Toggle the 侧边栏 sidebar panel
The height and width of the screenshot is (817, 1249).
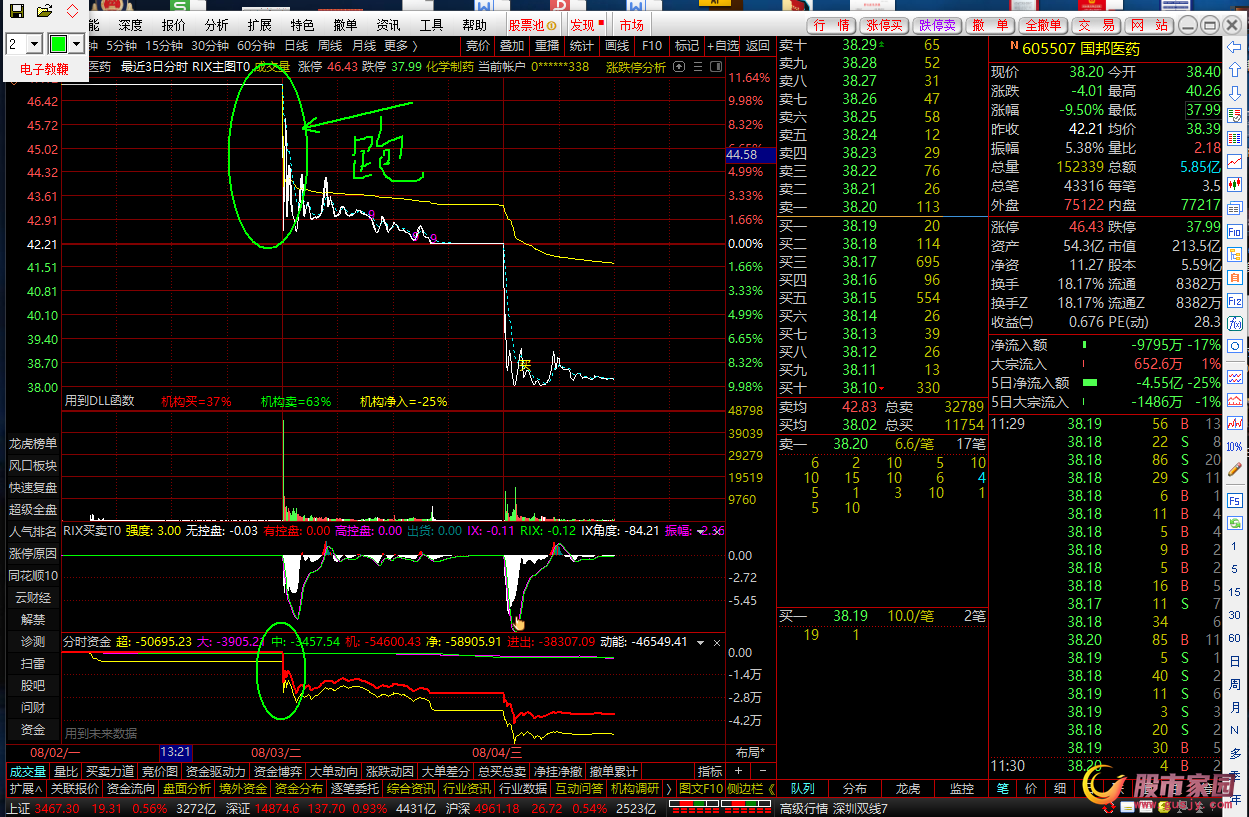(745, 789)
